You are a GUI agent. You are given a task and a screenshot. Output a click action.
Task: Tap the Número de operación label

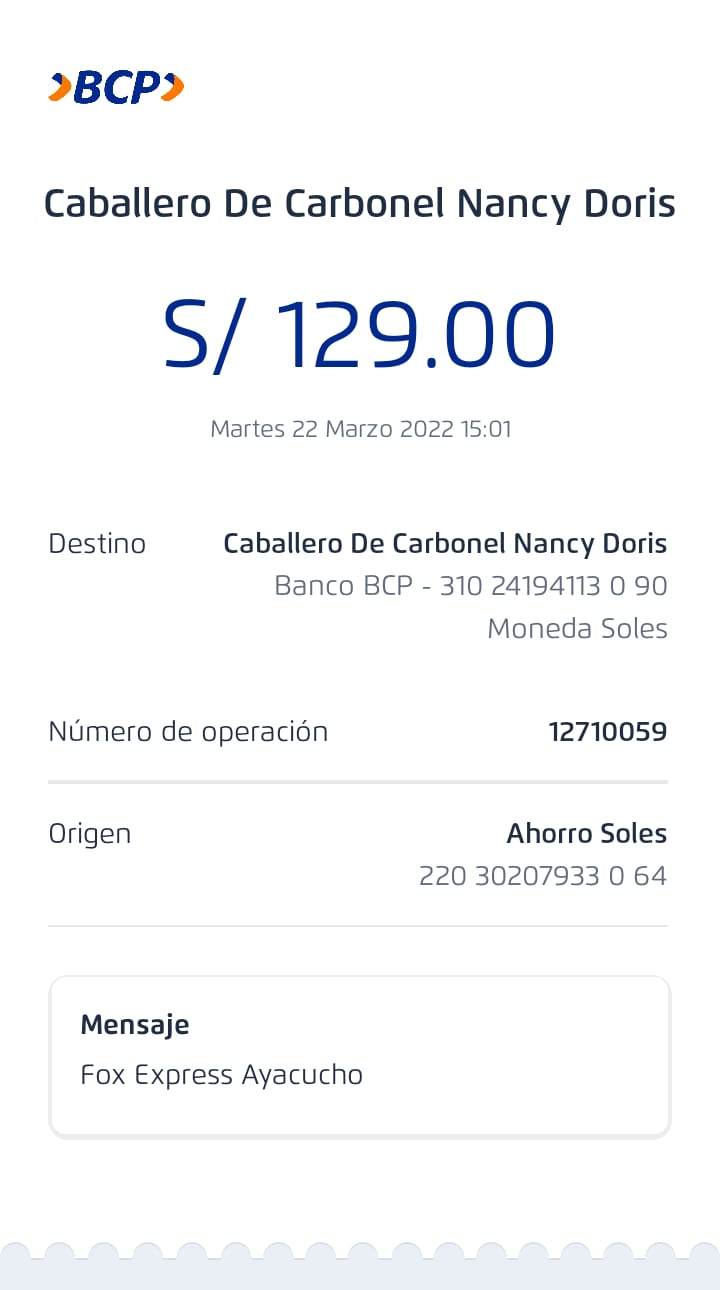coord(188,732)
